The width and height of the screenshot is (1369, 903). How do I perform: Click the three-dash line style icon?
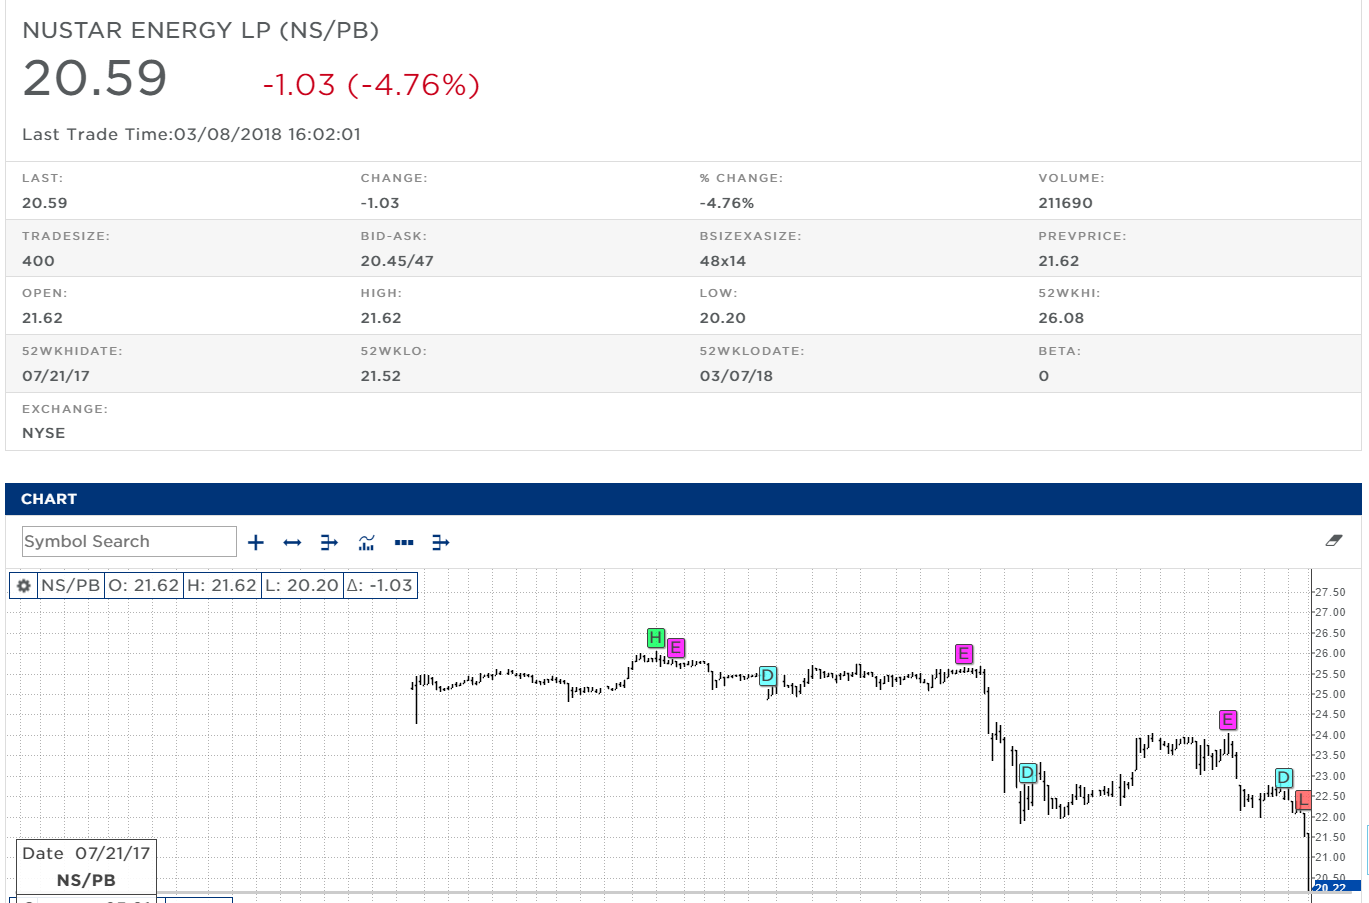tap(404, 542)
